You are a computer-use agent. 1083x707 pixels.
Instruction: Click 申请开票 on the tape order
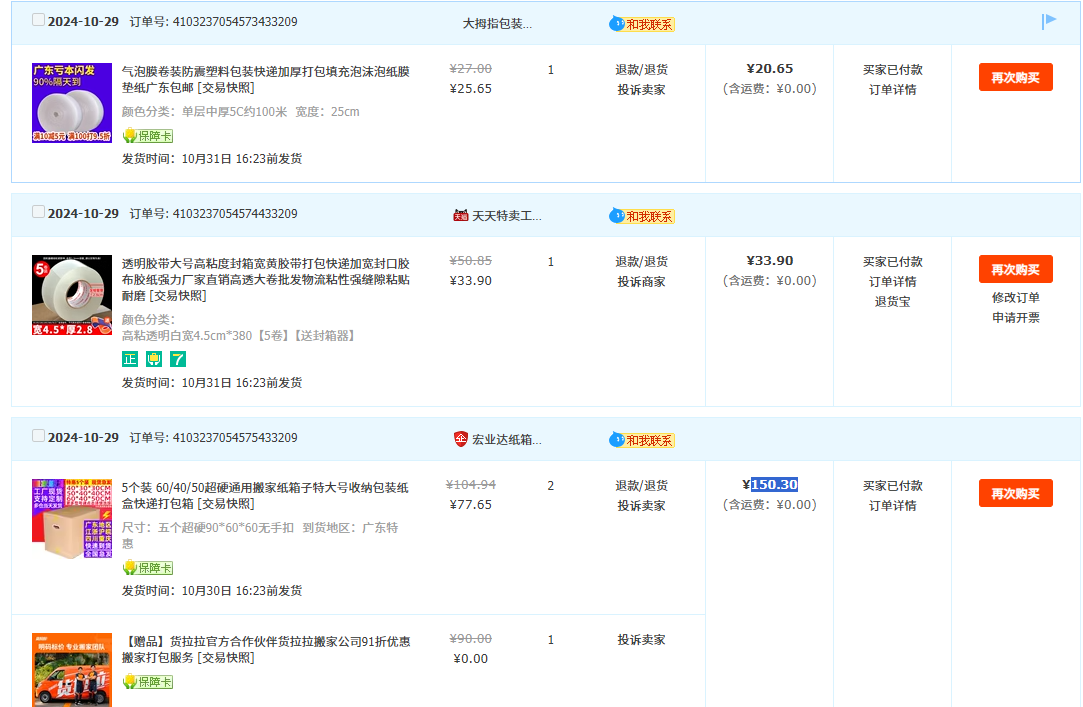(x=1015, y=317)
